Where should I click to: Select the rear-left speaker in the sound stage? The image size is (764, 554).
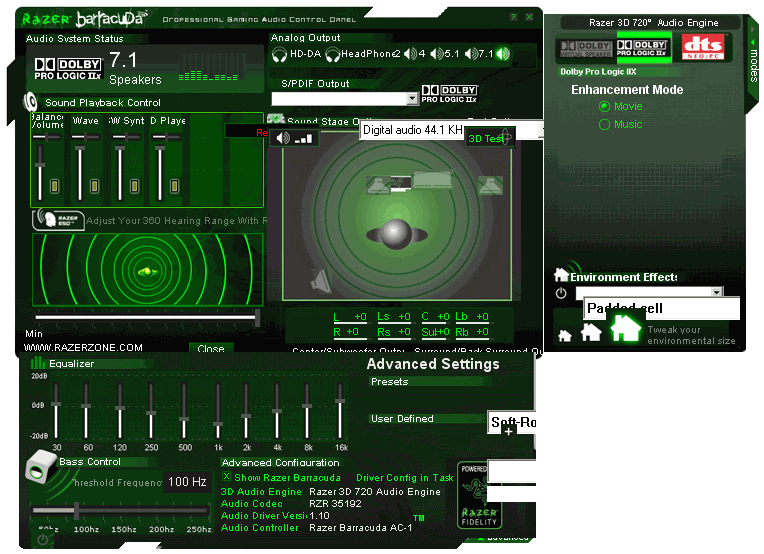coord(321,281)
